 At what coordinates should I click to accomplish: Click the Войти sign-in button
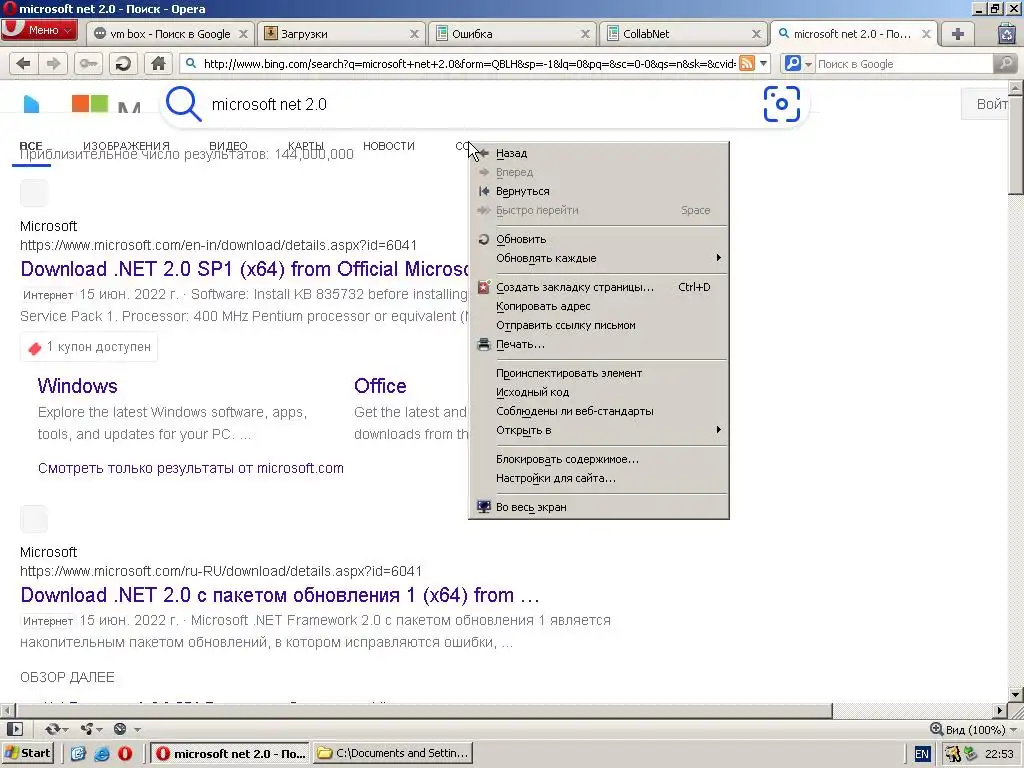(x=985, y=104)
